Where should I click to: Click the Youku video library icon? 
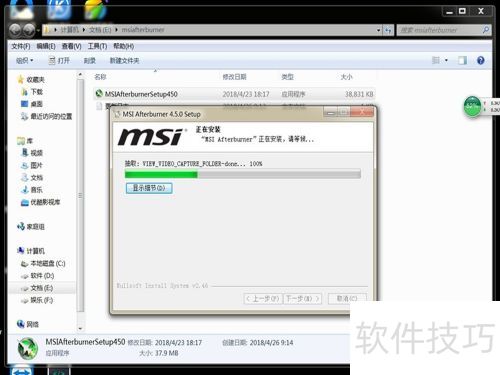coord(24,202)
